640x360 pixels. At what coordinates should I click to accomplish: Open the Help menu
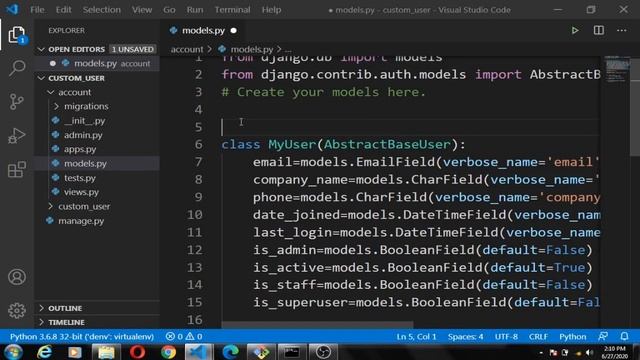coord(271,9)
